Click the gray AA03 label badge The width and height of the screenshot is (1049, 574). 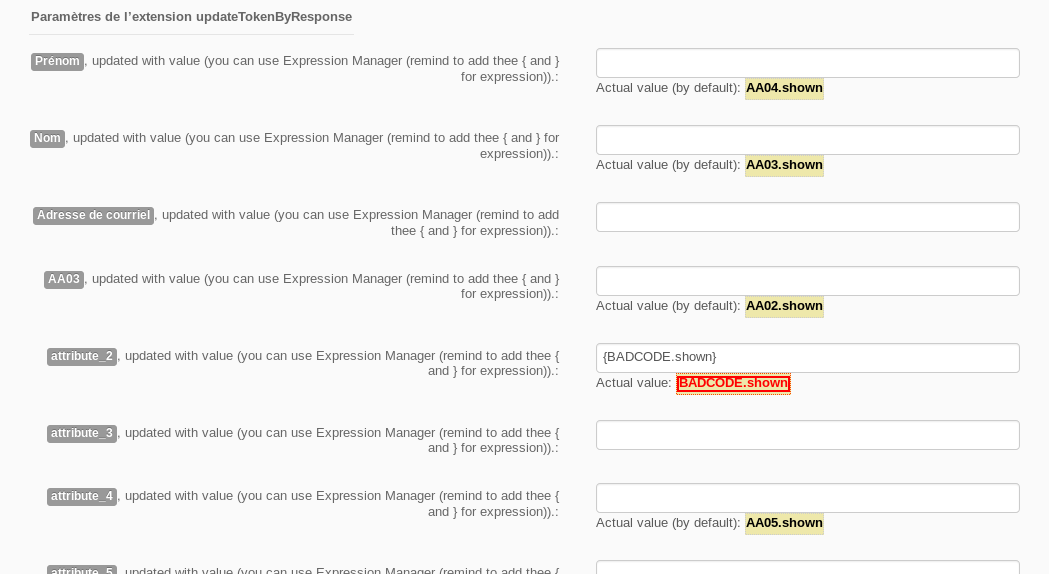(64, 280)
